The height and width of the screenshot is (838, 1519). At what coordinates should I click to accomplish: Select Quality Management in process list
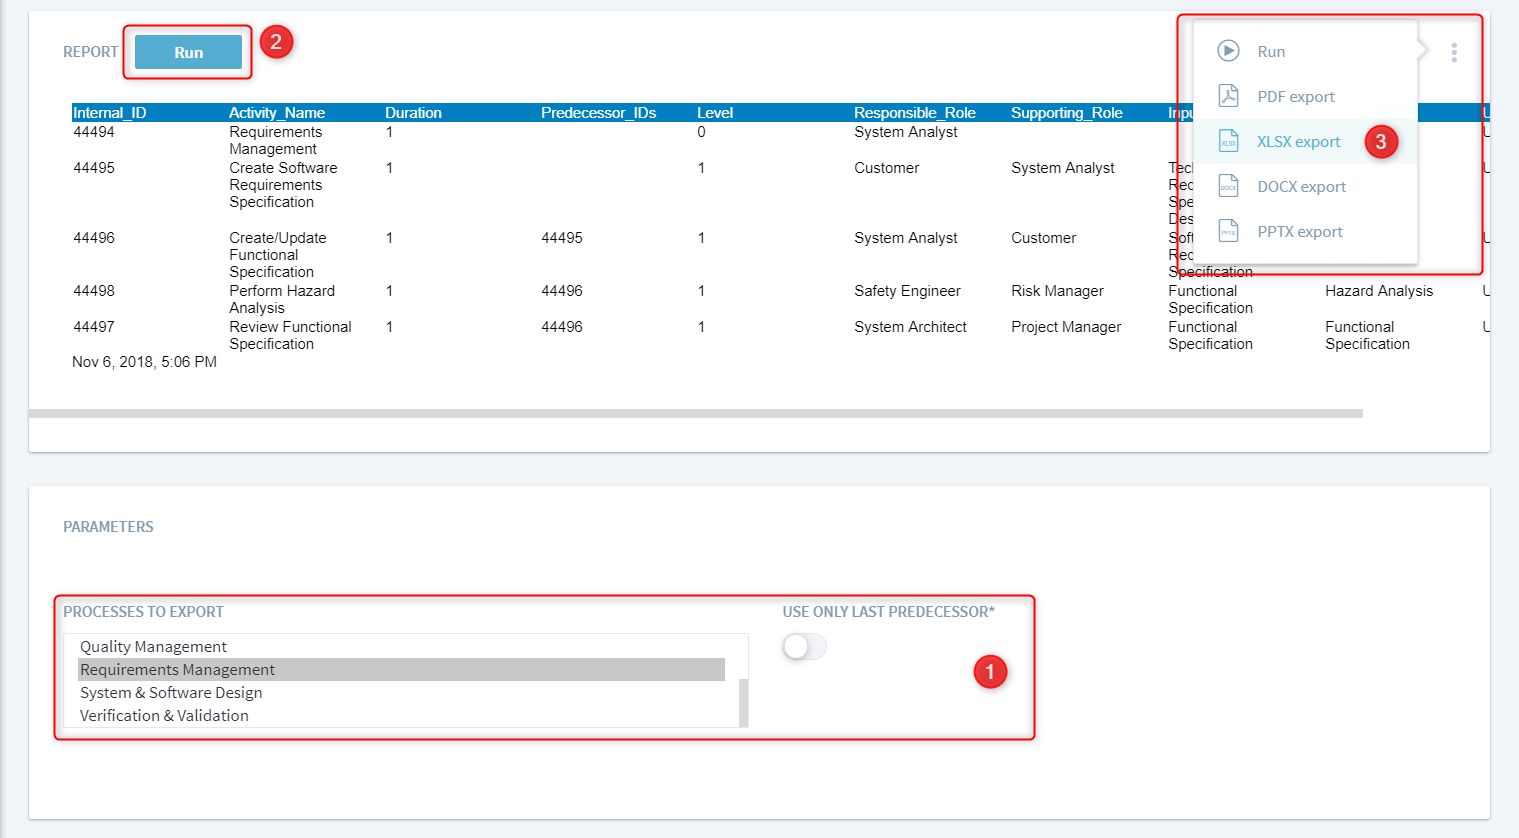[153, 647]
